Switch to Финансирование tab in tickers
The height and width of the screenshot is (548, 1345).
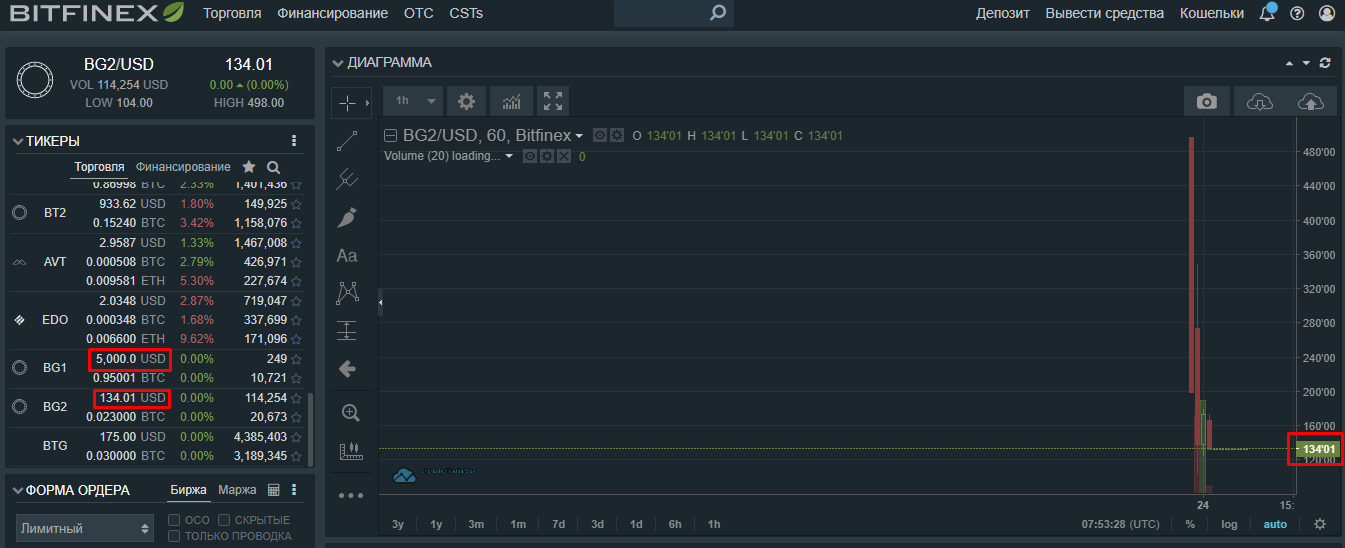183,167
